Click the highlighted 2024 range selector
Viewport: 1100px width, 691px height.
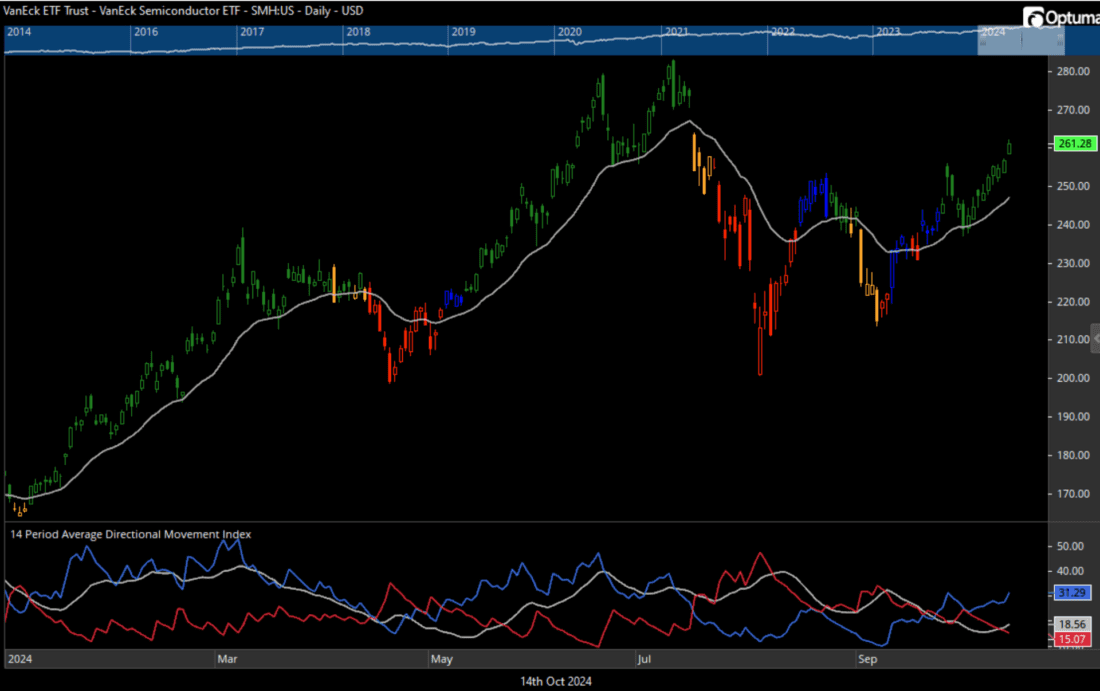click(1020, 40)
